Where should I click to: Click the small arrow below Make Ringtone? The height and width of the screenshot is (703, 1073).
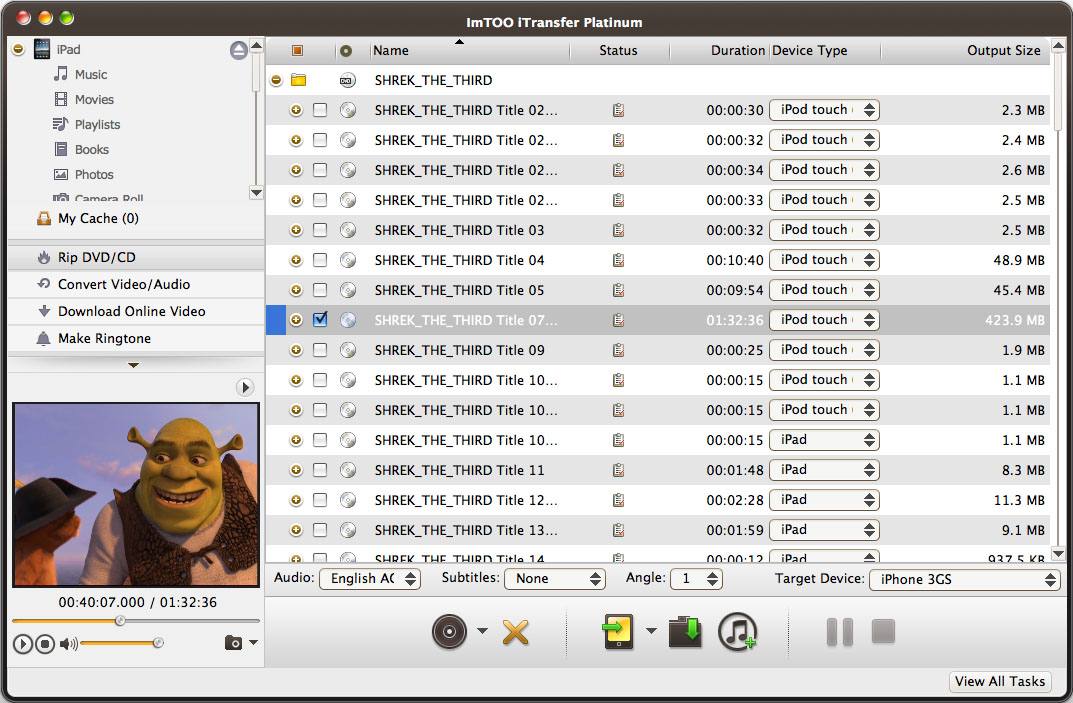(x=133, y=365)
